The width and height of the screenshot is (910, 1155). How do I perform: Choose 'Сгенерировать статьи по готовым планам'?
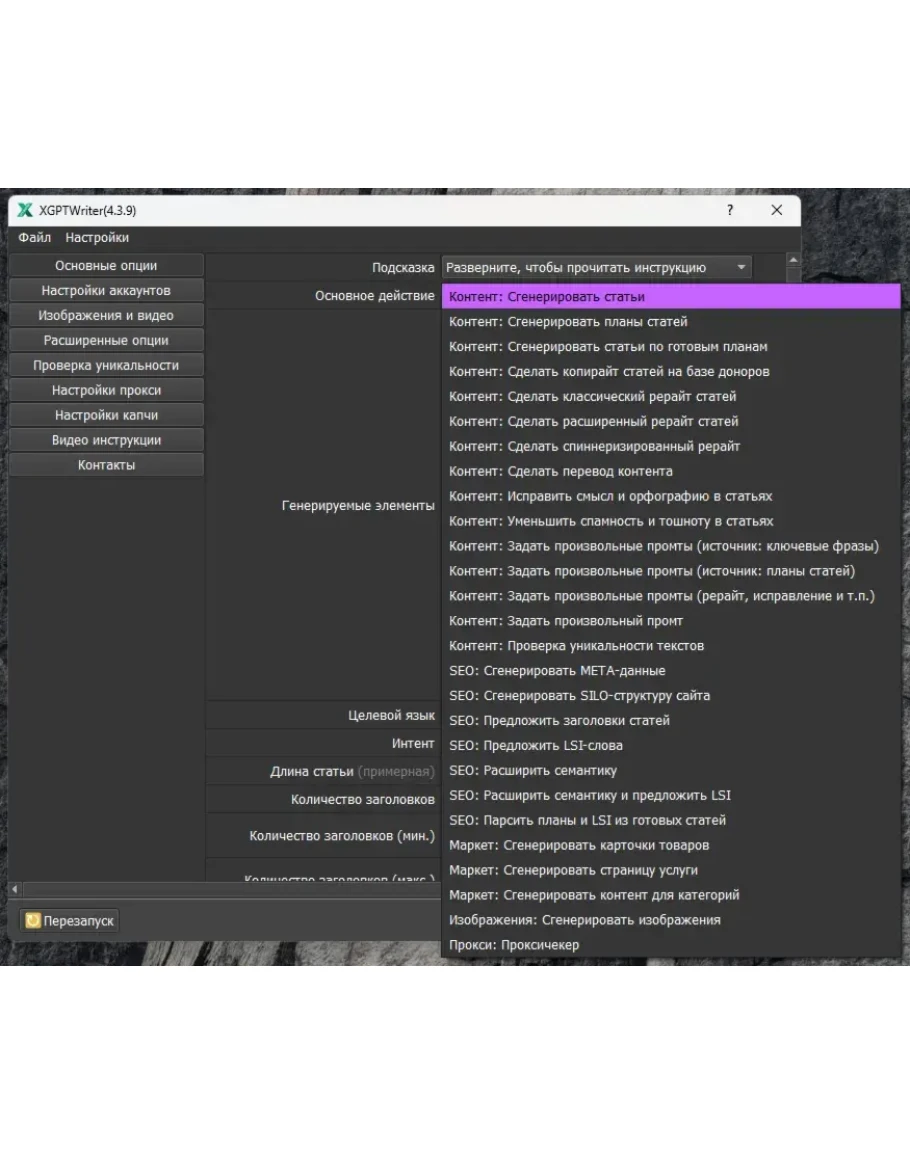[x=671, y=347]
